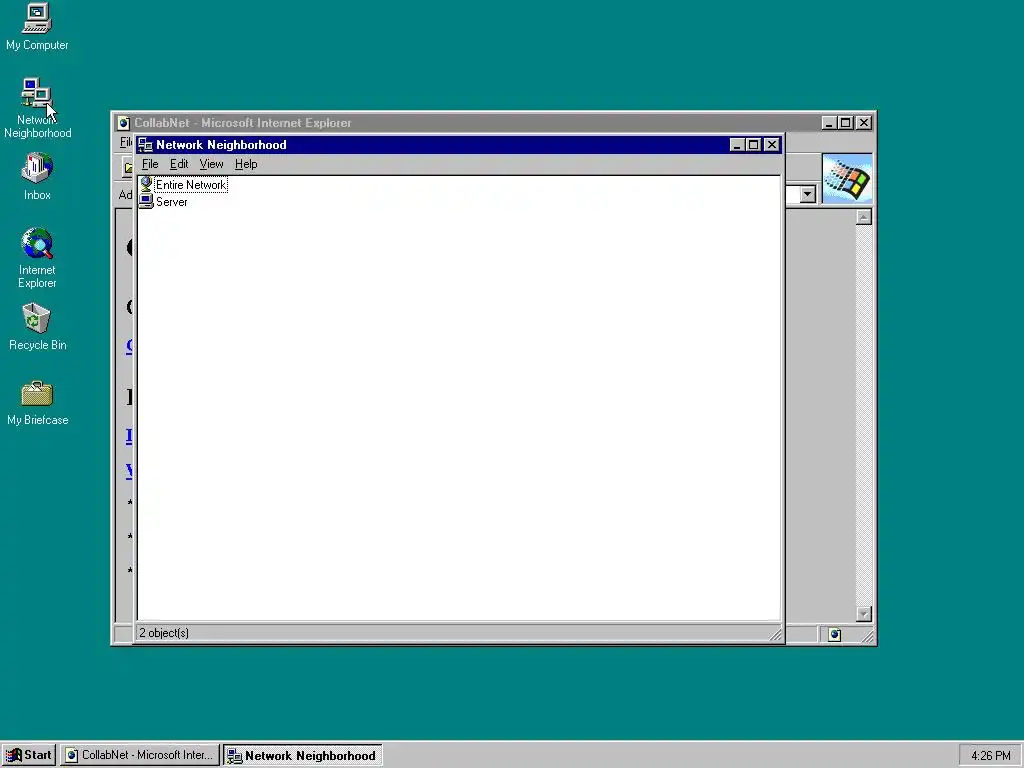Maximize the Internet Explorer window

[845, 123]
